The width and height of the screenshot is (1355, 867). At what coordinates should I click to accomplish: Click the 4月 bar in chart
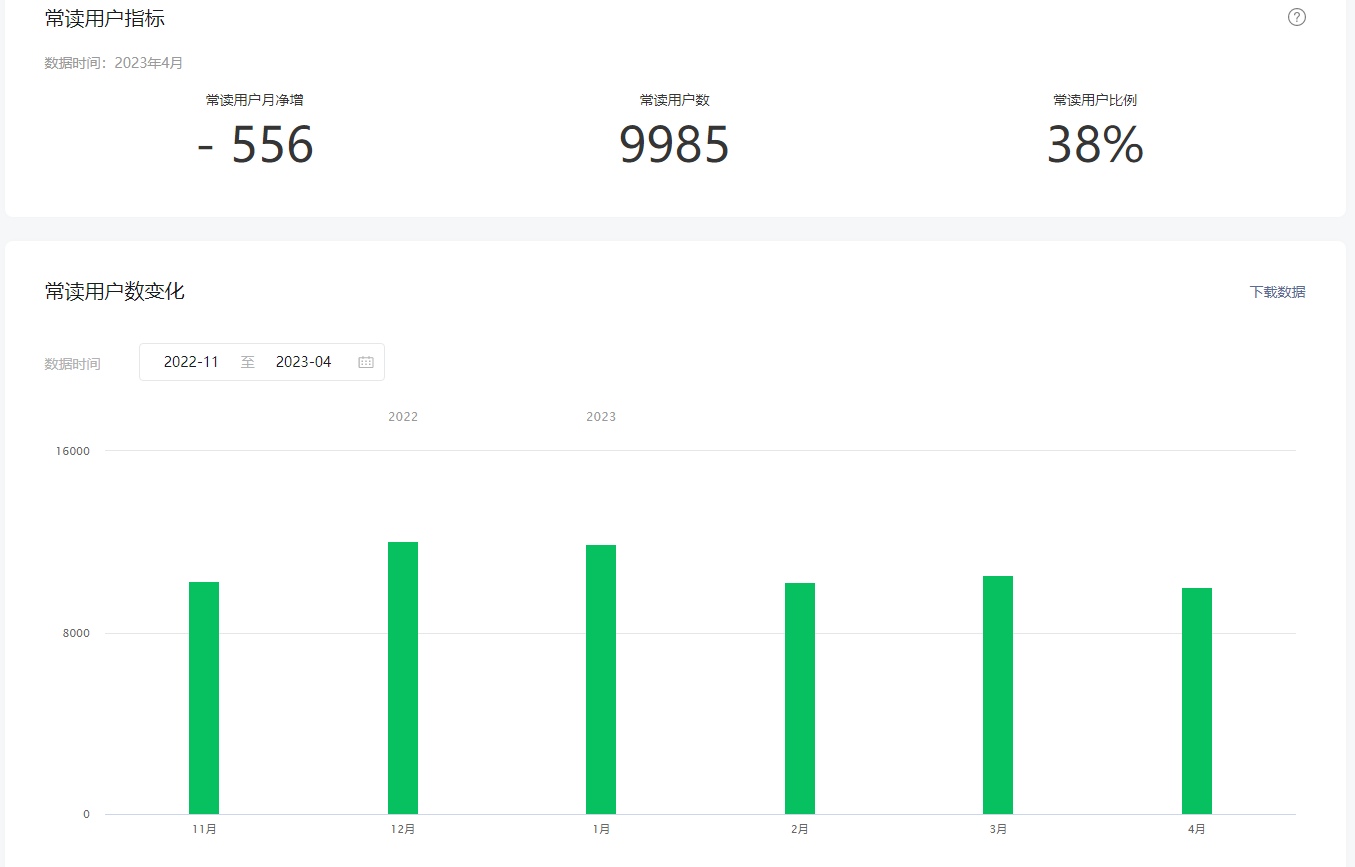1197,701
